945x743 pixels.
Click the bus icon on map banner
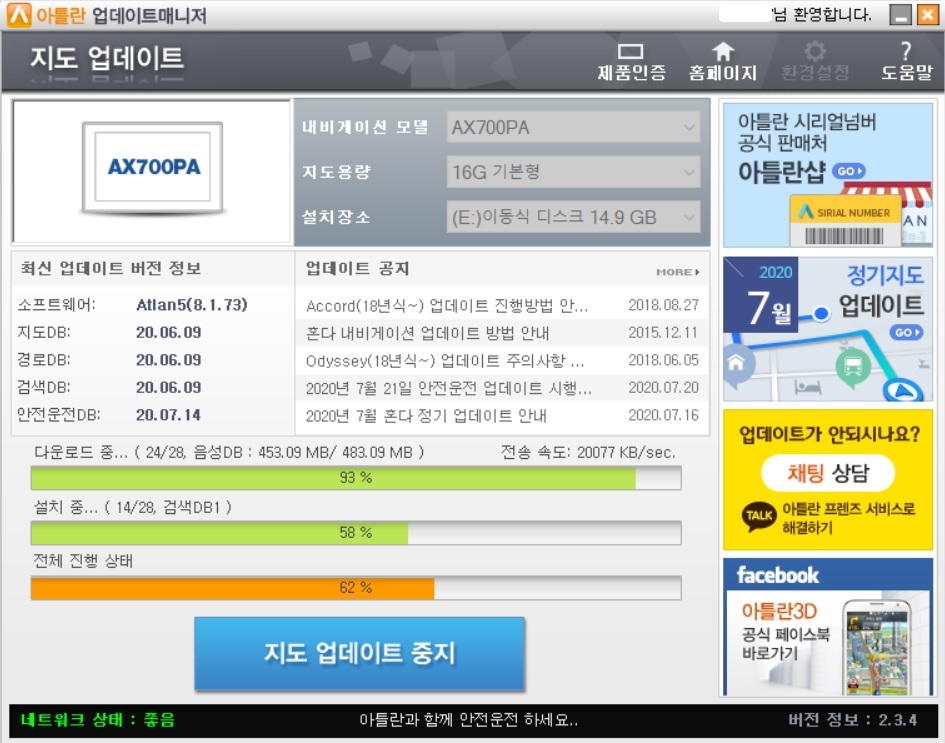point(853,366)
